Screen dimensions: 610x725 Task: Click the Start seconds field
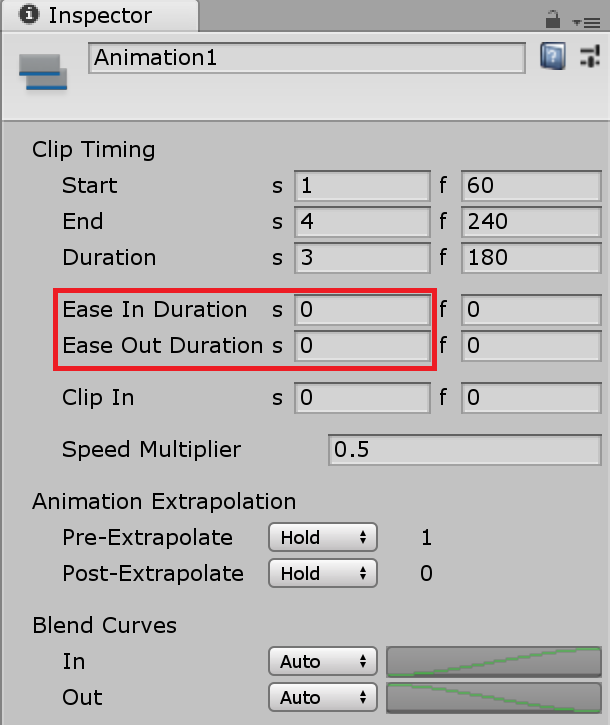pyautogui.click(x=362, y=186)
